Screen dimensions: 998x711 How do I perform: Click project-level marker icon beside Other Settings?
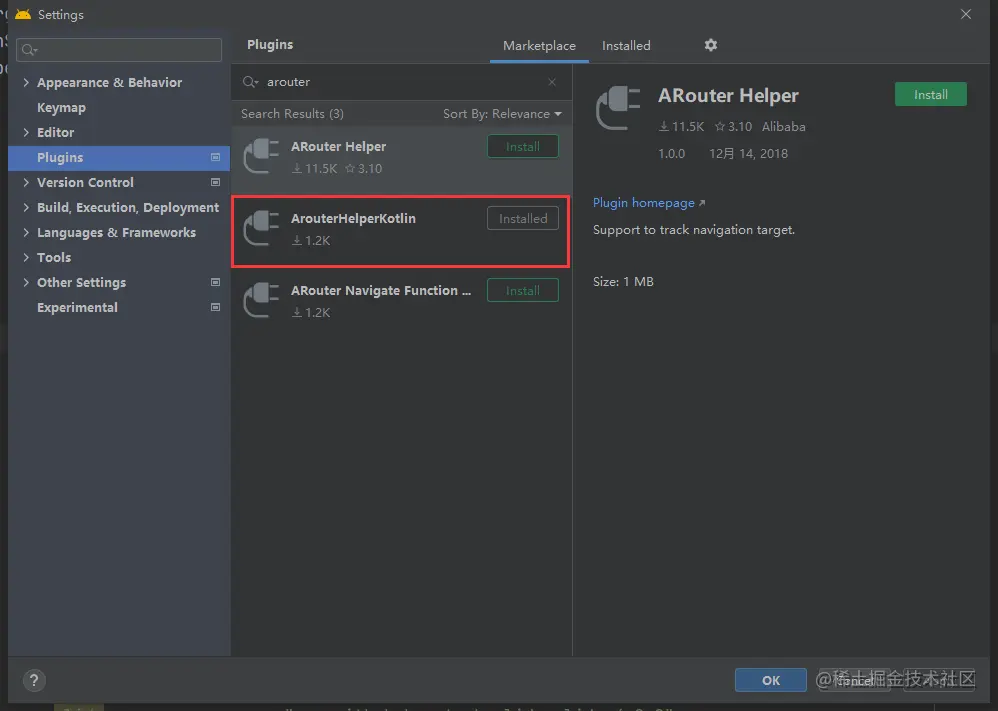point(215,282)
